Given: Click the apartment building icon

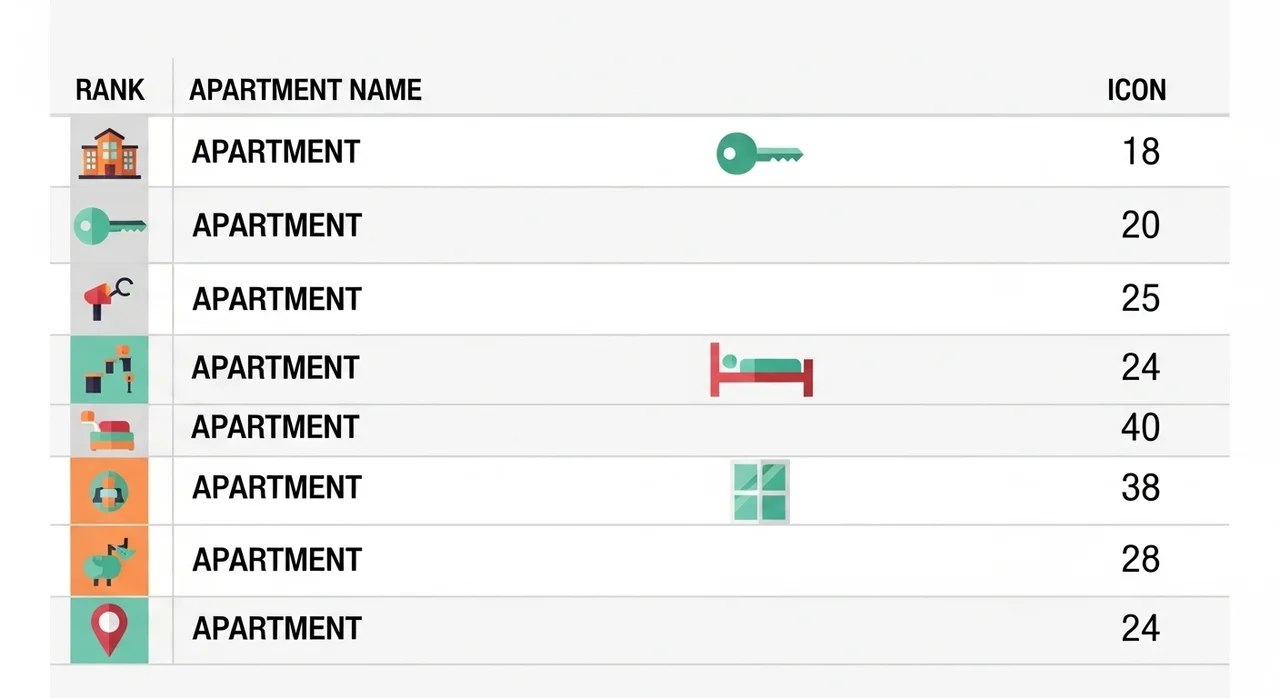Looking at the screenshot, I should 110,153.
